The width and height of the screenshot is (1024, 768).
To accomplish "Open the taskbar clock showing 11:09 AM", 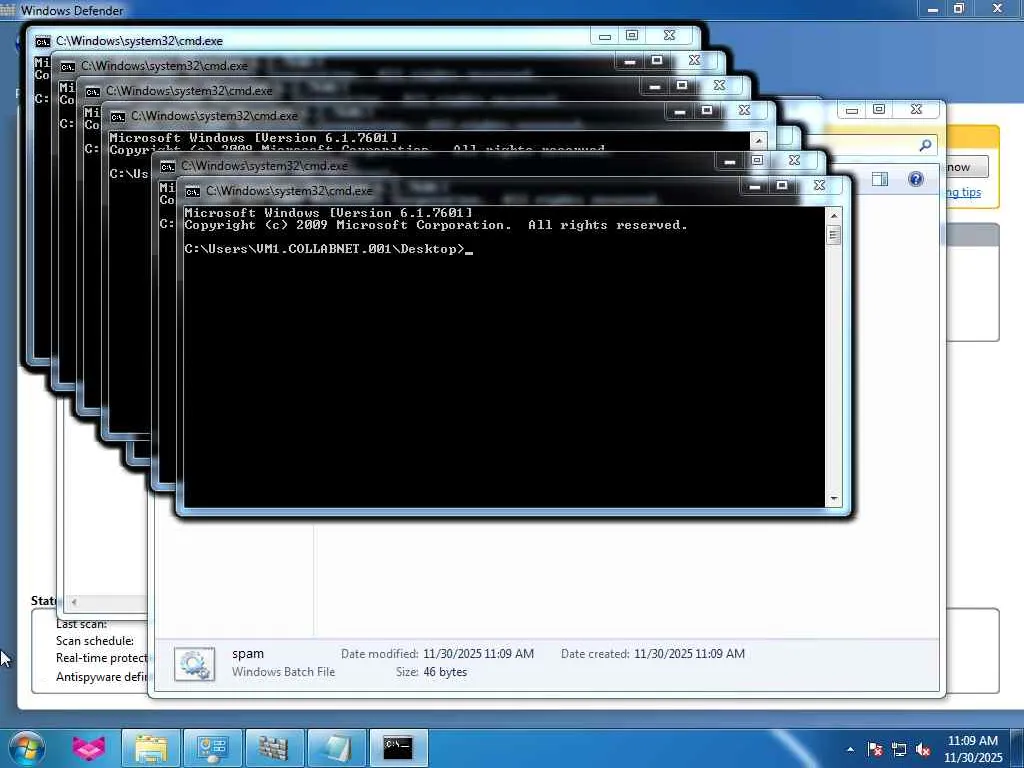I will point(972,749).
